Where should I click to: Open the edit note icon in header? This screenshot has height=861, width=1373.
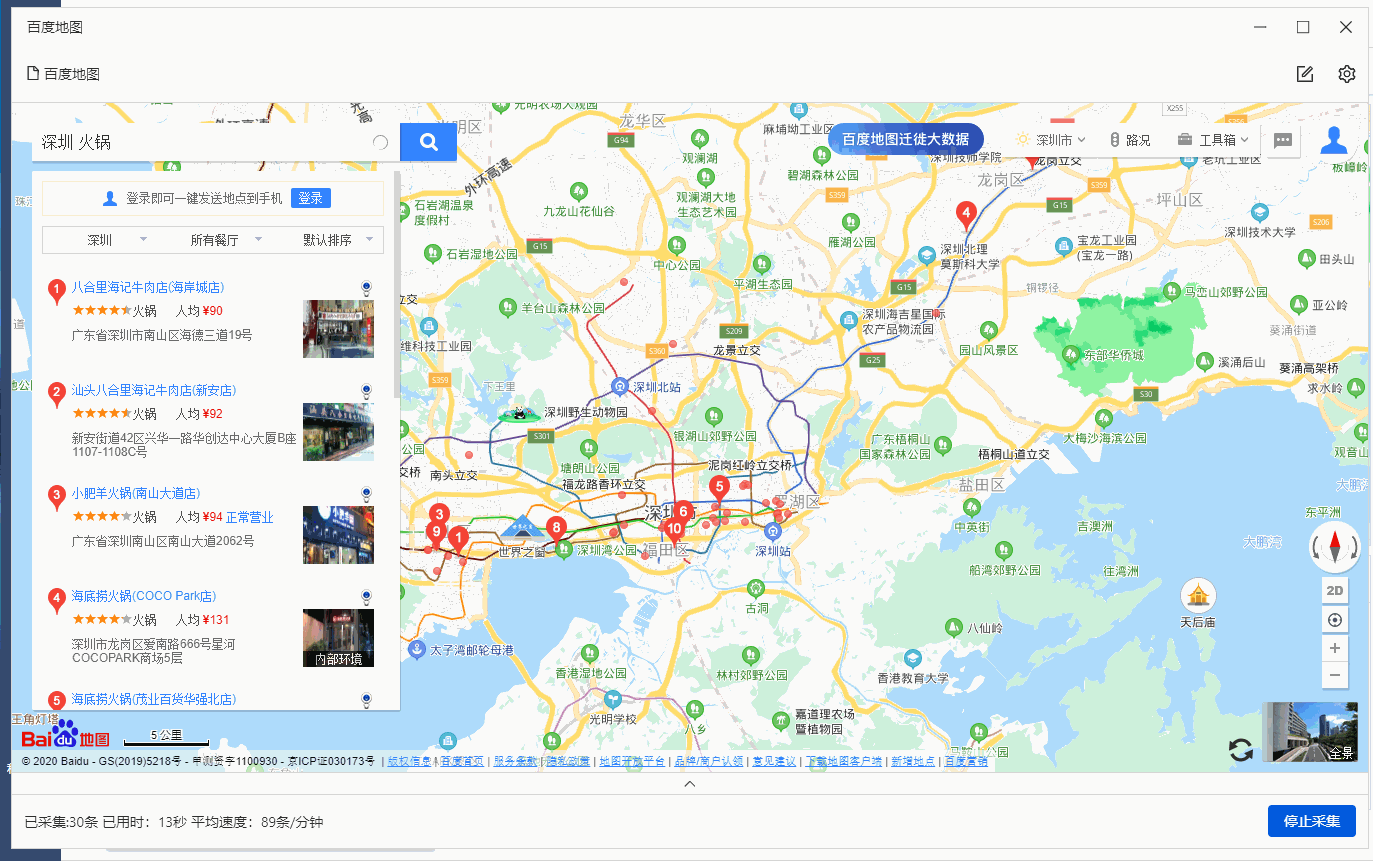(1304, 74)
